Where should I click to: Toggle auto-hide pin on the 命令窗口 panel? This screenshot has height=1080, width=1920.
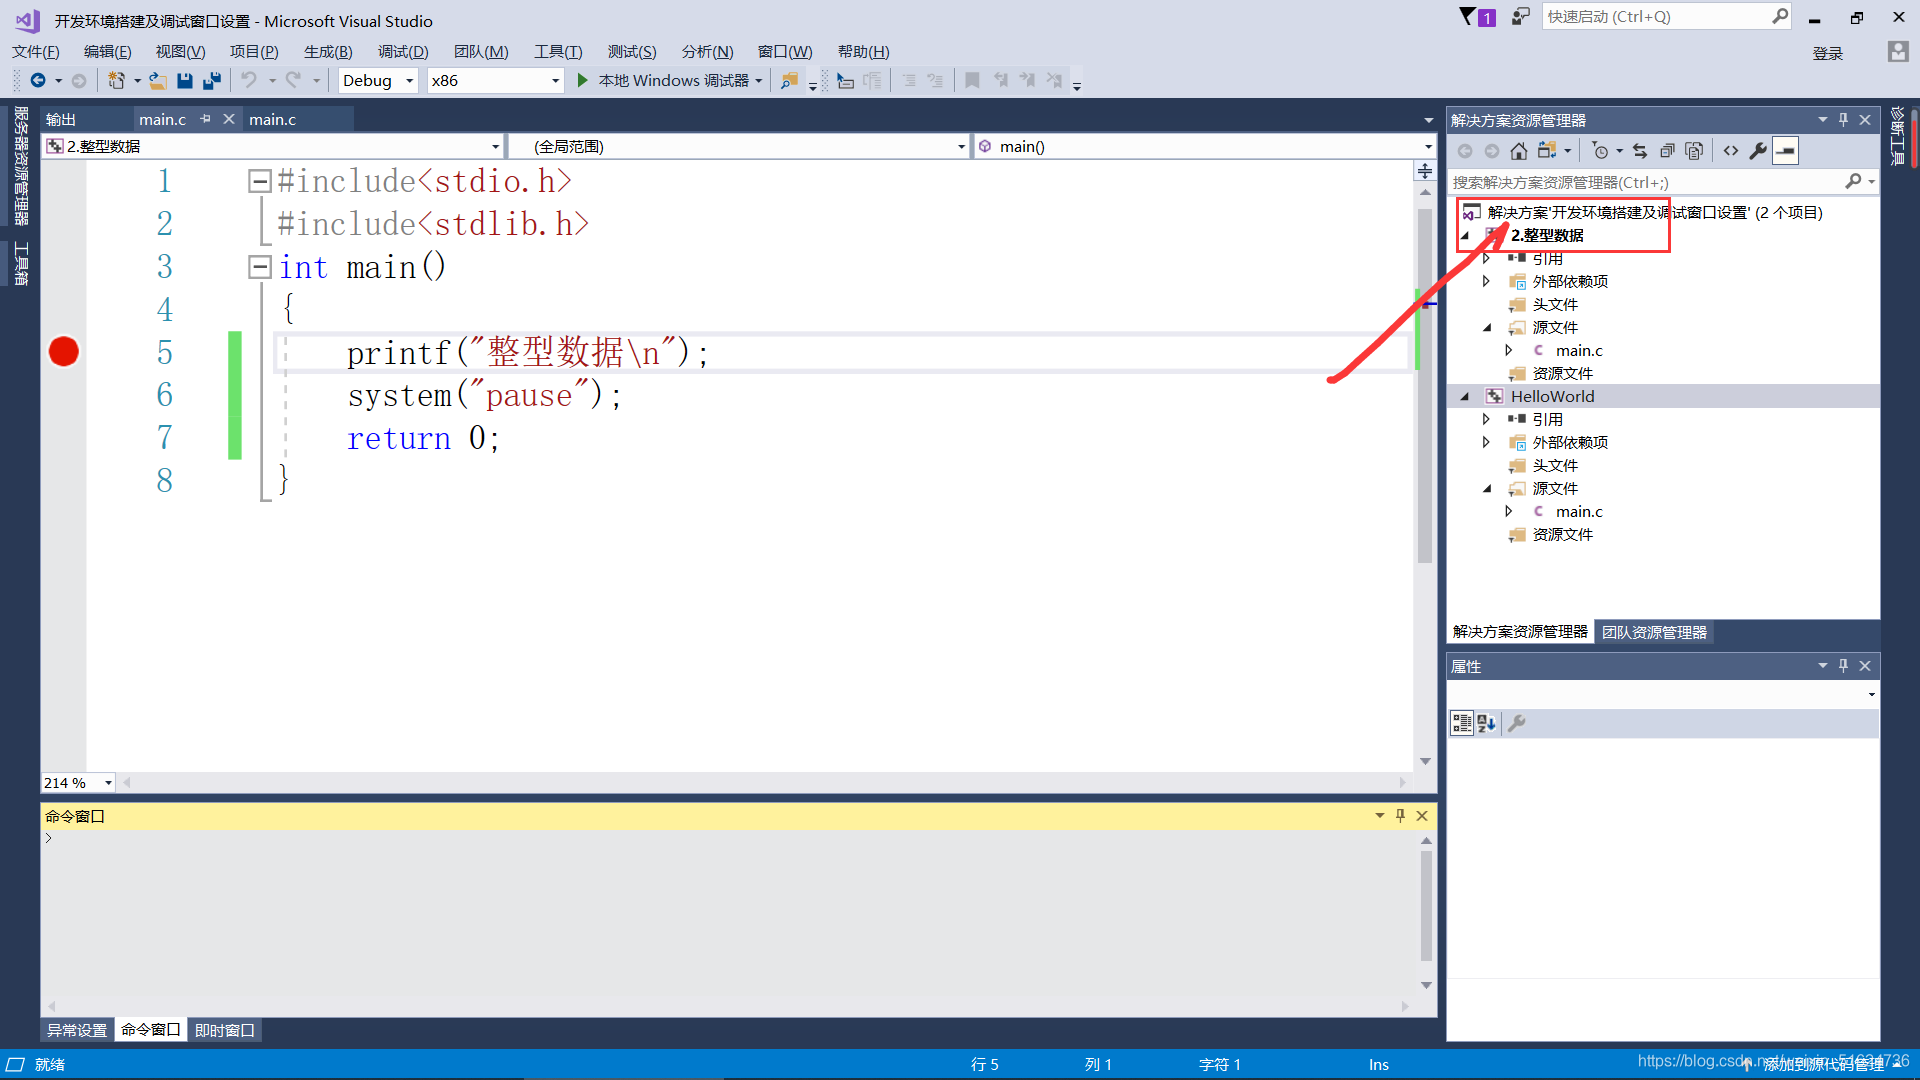pos(1401,816)
